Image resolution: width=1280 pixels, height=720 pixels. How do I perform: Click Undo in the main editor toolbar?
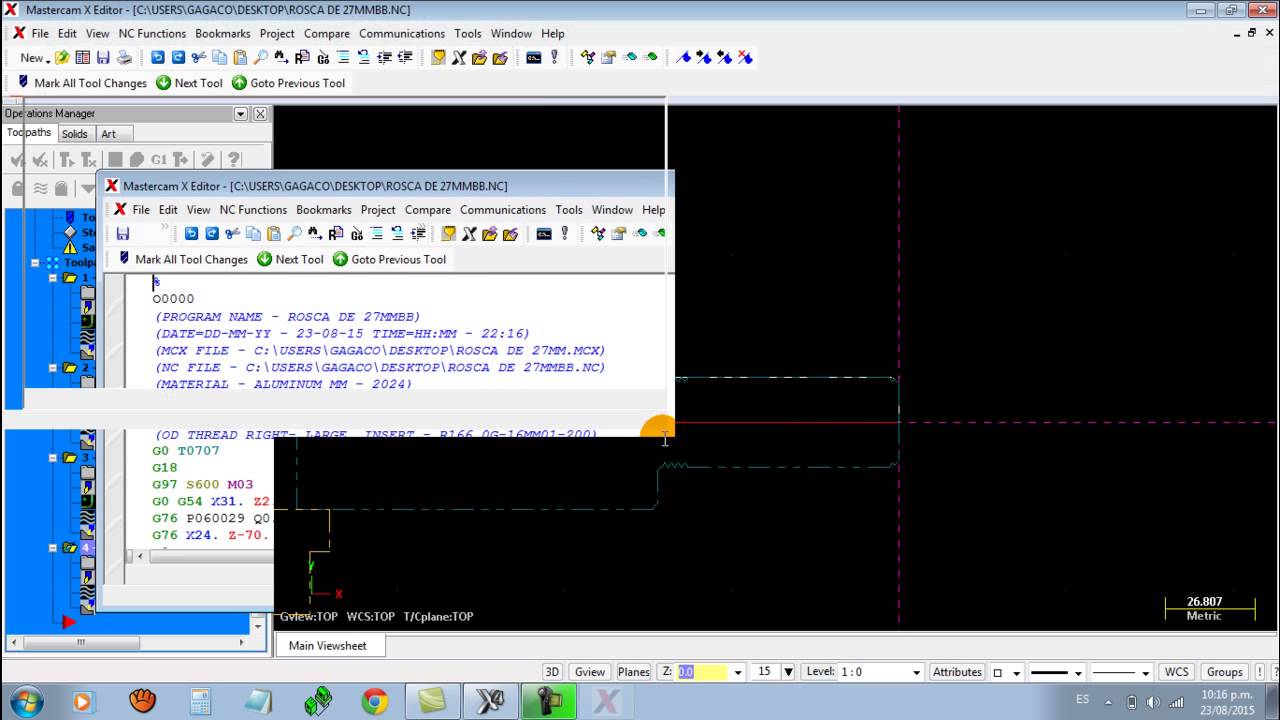158,58
